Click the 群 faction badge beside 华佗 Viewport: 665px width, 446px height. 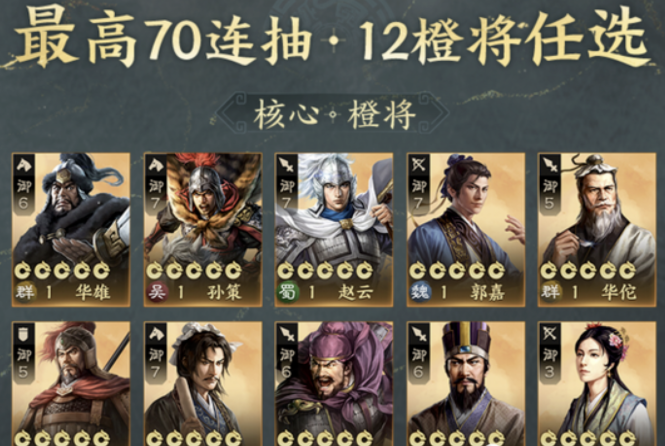(x=551, y=292)
